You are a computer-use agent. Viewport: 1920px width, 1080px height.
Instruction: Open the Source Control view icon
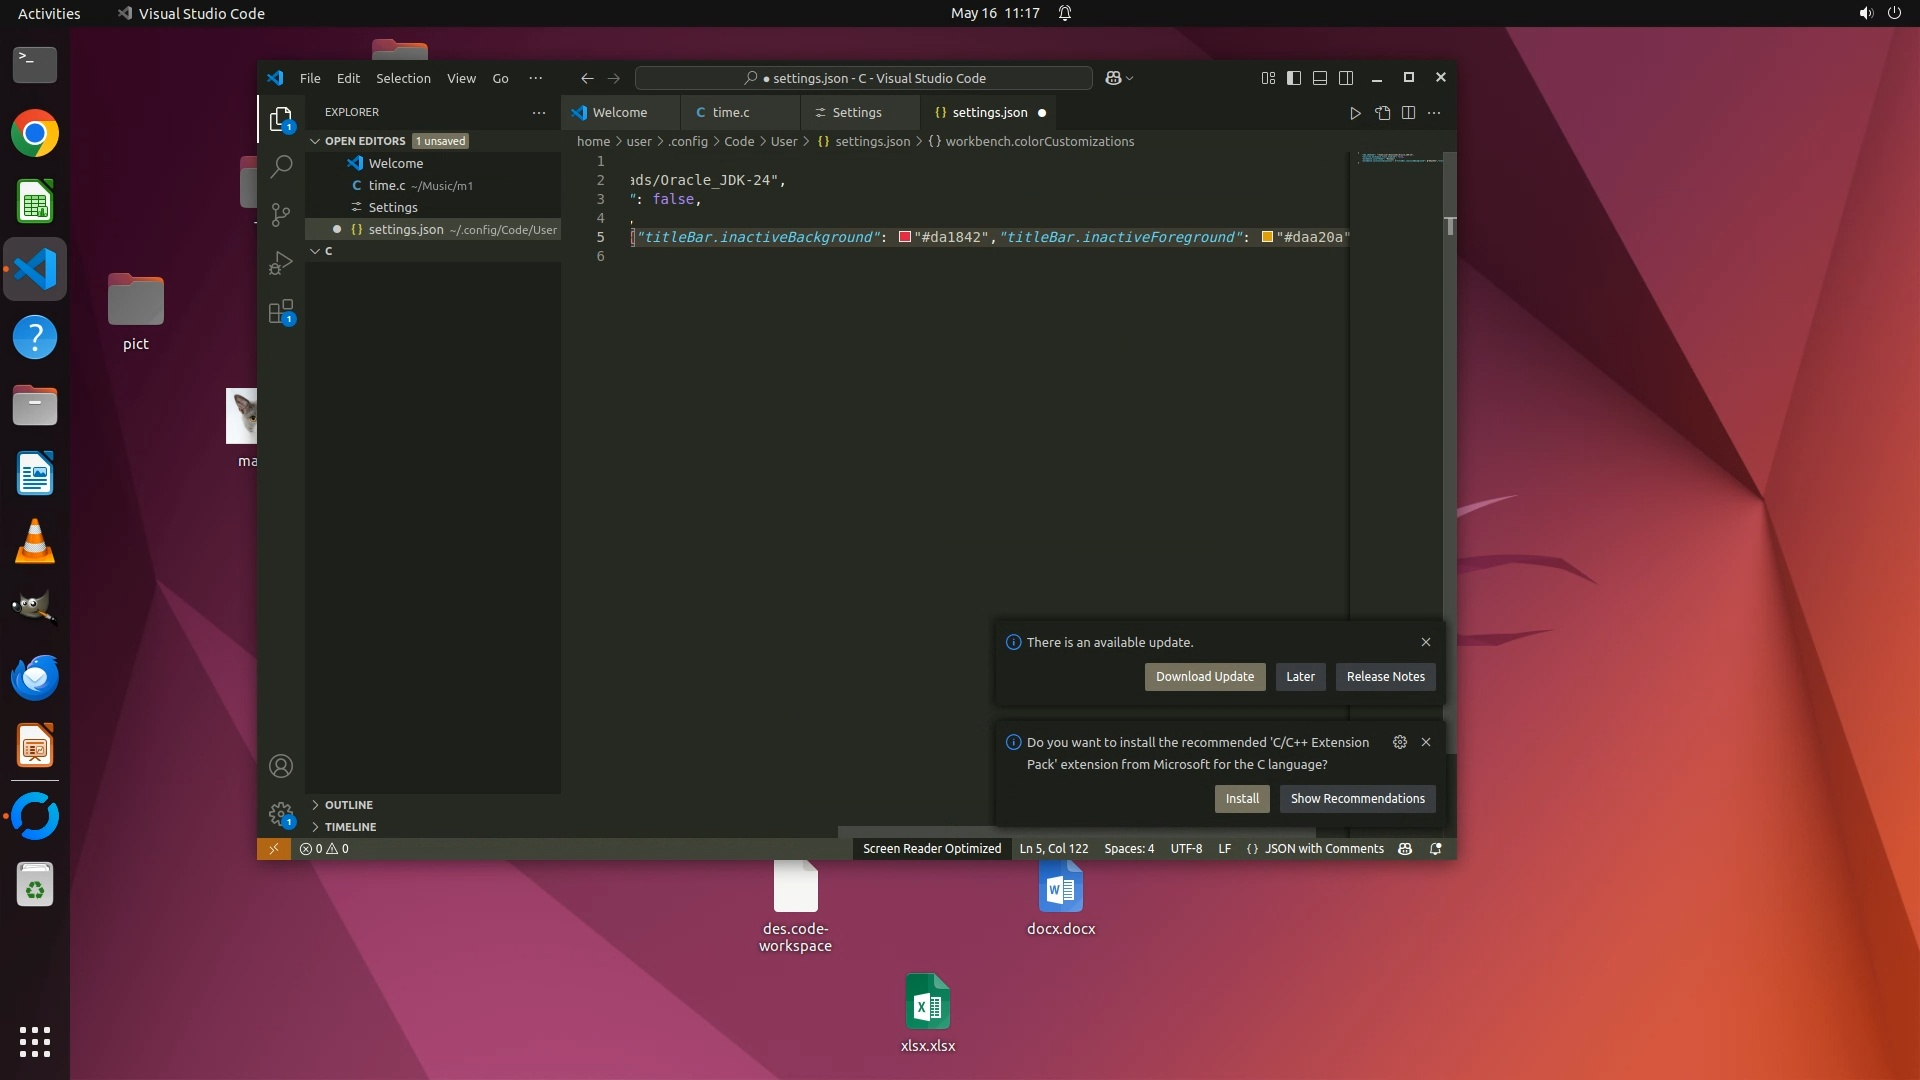click(281, 214)
